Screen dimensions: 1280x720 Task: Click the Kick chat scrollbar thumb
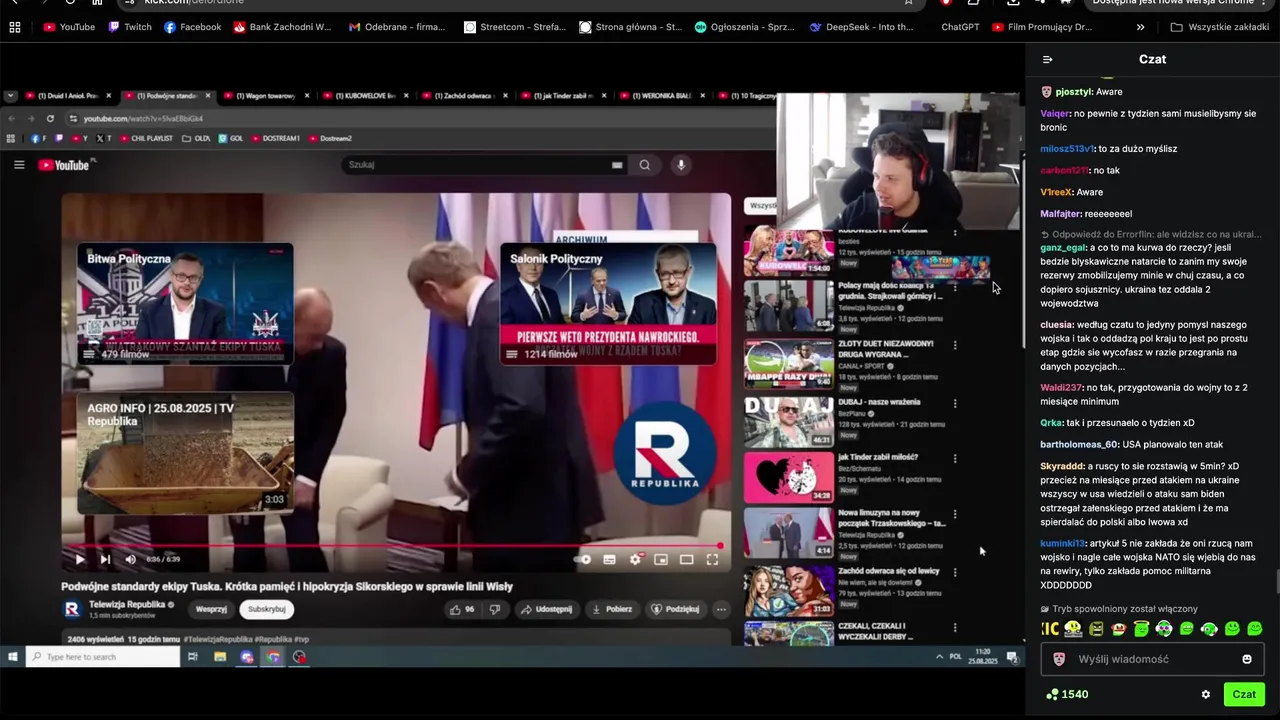coord(1276,581)
